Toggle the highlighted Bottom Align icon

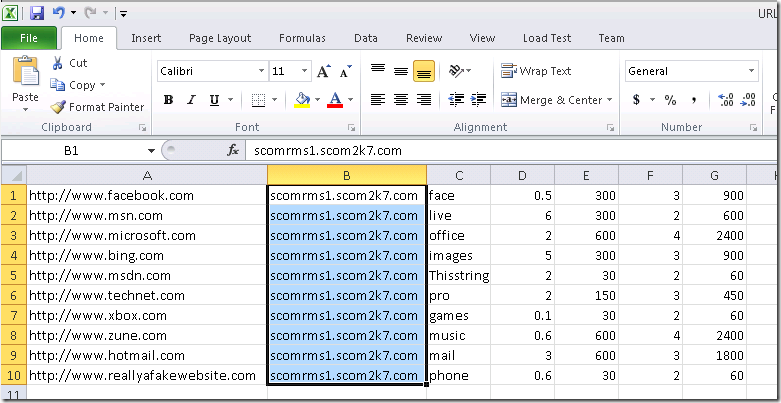pyautogui.click(x=424, y=71)
